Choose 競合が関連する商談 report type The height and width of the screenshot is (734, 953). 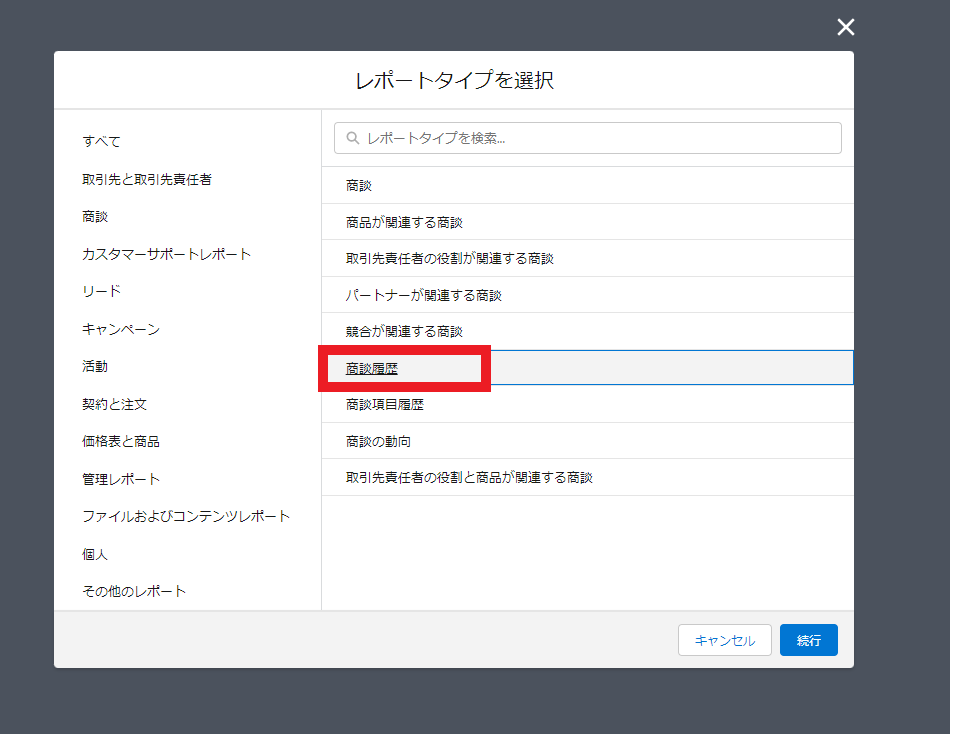point(588,331)
